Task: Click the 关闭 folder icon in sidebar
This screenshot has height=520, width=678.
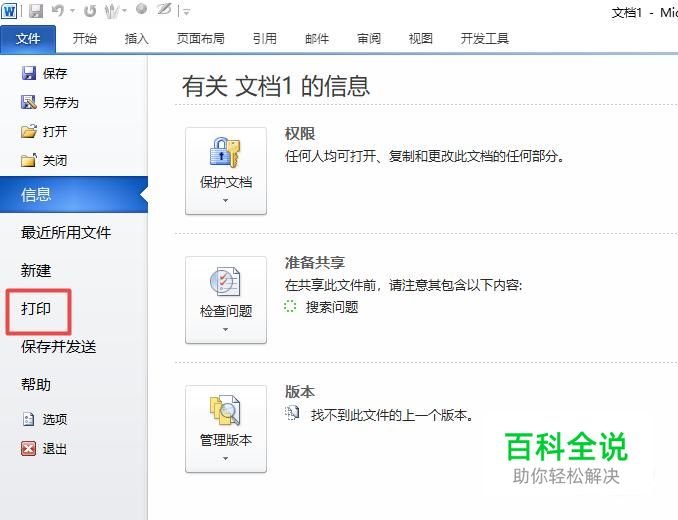Action: point(29,160)
